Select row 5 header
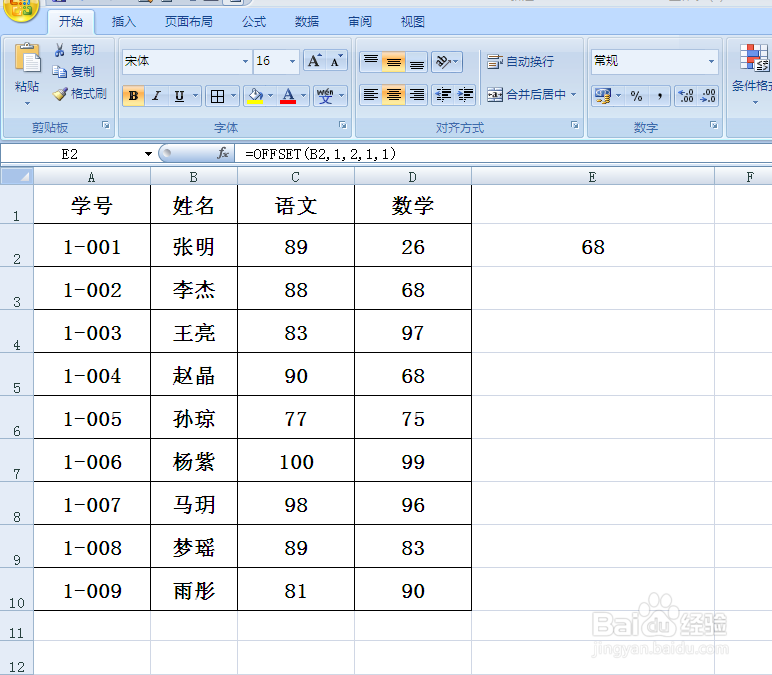This screenshot has height=675, width=772. tap(17, 375)
